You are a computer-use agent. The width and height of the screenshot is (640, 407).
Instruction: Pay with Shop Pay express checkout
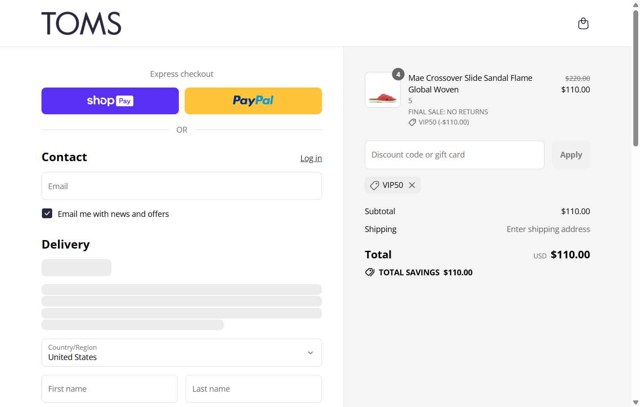point(110,101)
